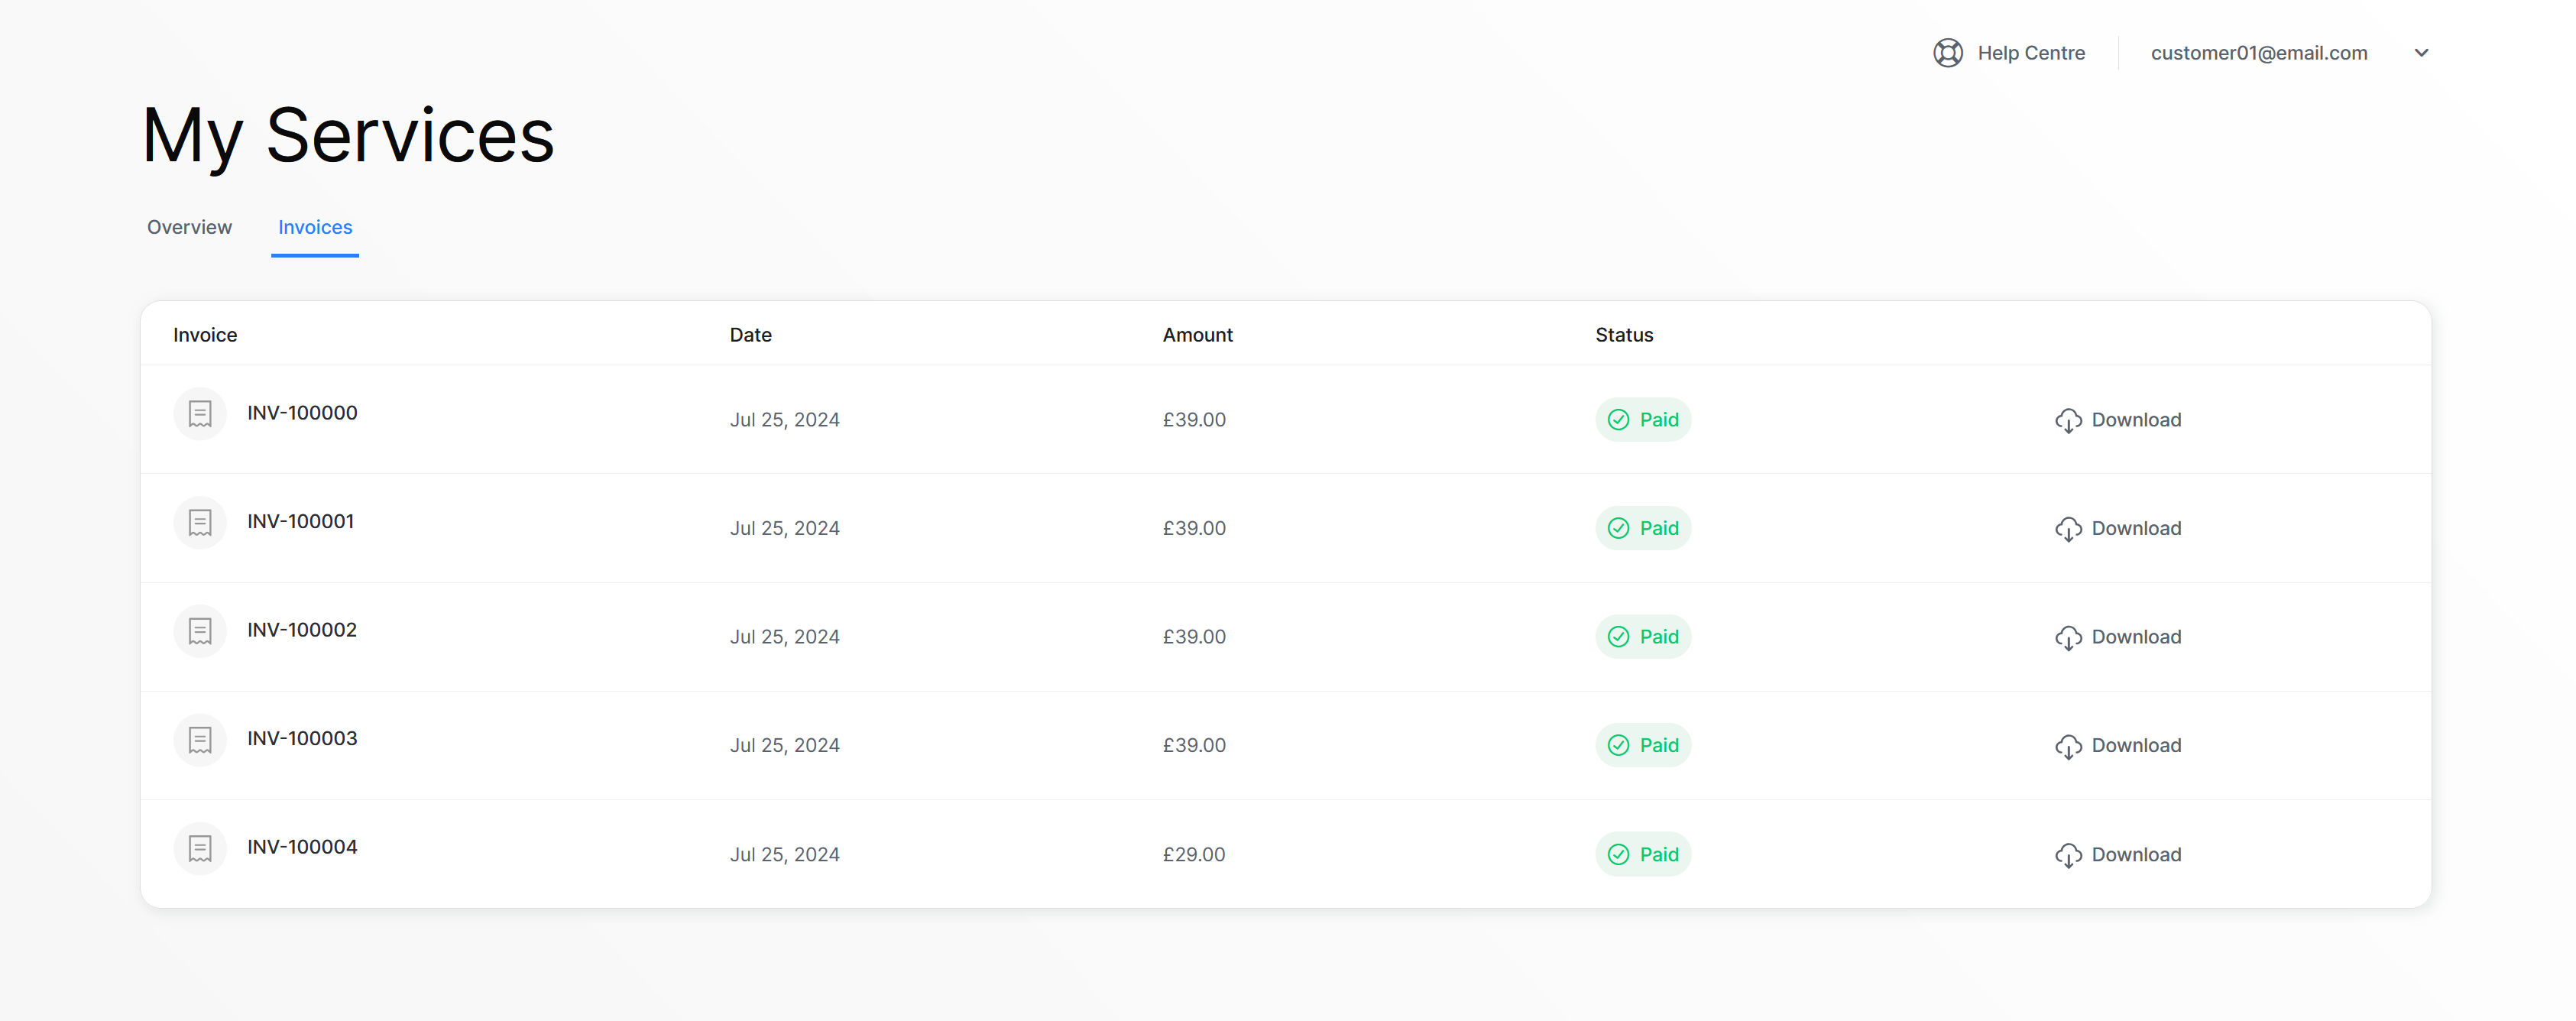The width and height of the screenshot is (2576, 1021).
Task: Download invoice INV-100001 via Download text
Action: [x=2136, y=528]
